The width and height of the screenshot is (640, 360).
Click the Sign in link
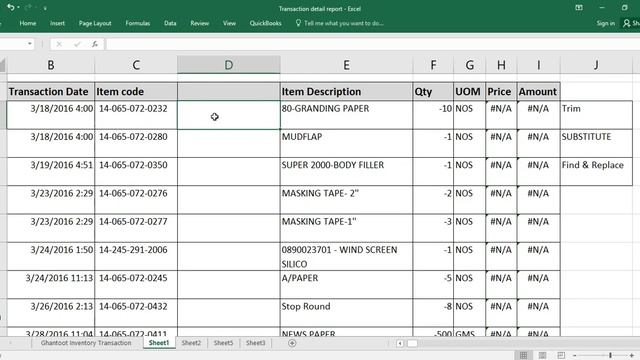[x=605, y=23]
